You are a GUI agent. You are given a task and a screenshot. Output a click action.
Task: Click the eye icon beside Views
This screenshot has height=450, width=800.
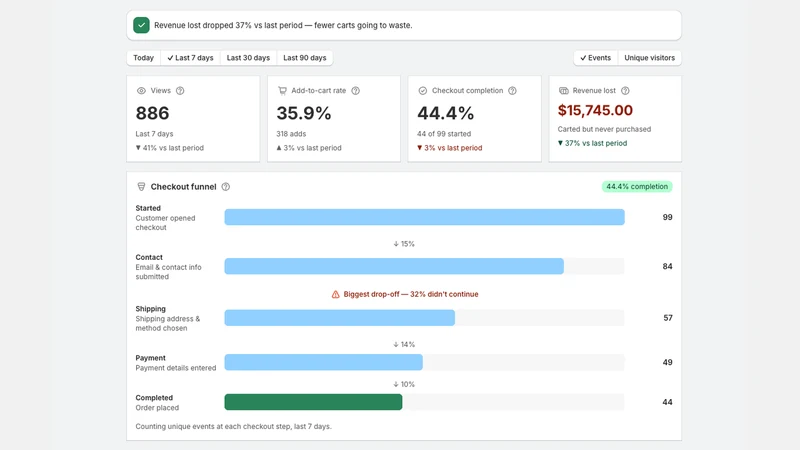[141, 91]
